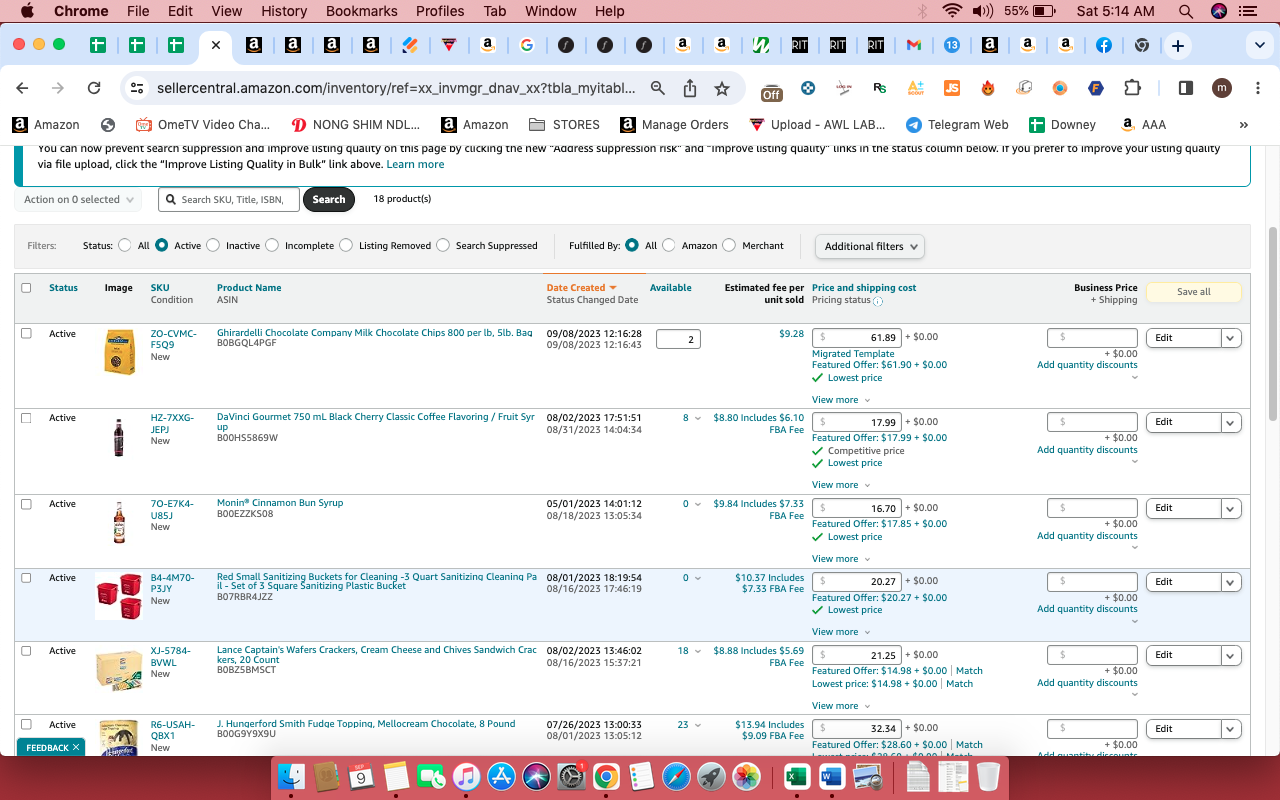Tick the DaVinci Gourmet row checkbox
The image size is (1280, 800).
(26, 418)
